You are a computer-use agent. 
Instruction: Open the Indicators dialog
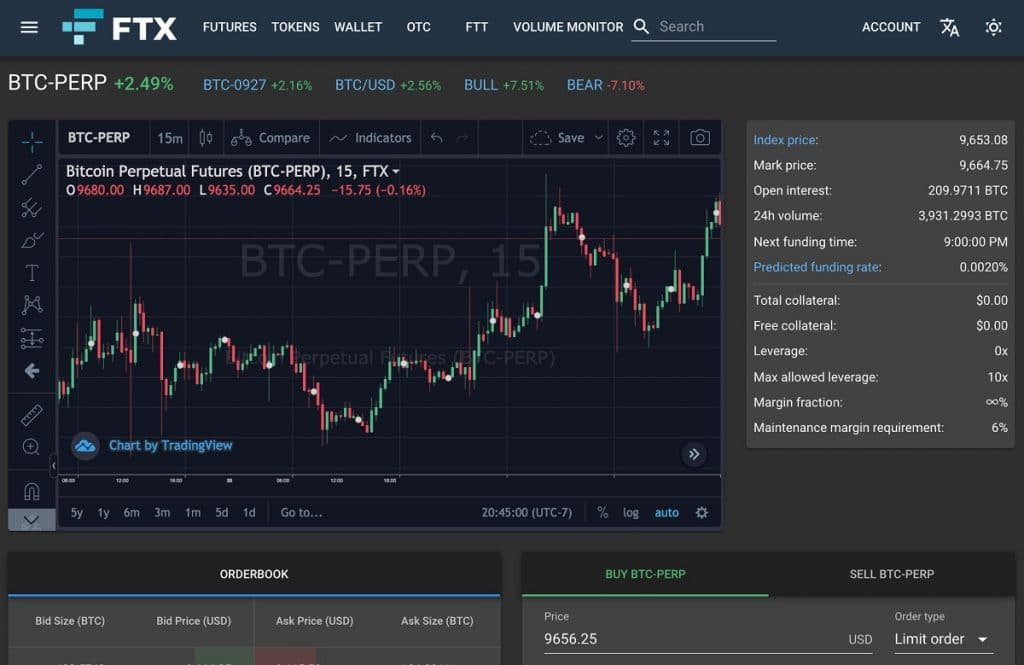click(x=370, y=138)
